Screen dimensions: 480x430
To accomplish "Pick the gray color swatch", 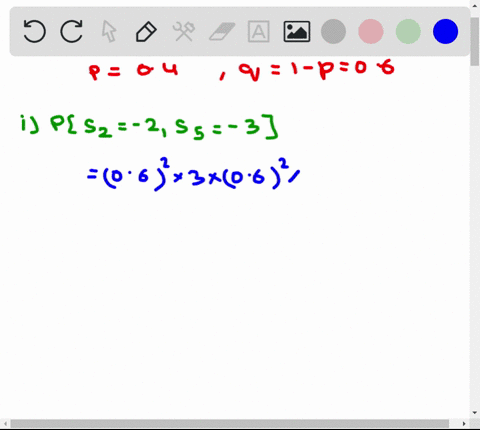I will pyautogui.click(x=333, y=31).
